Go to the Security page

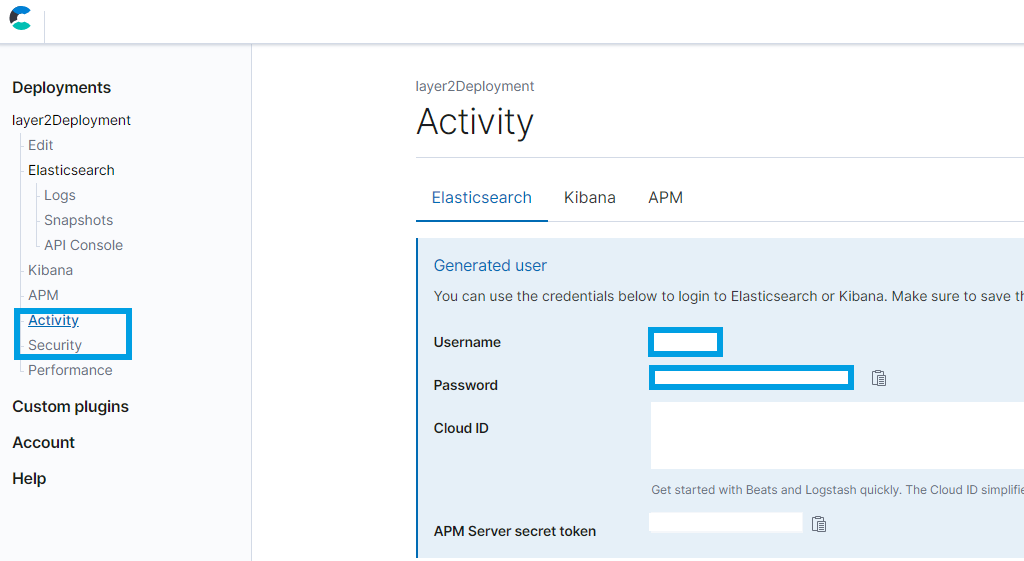click(x=55, y=345)
